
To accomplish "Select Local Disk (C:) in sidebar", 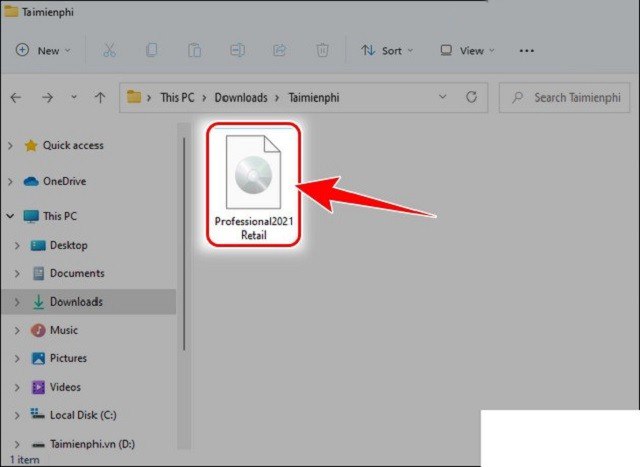I will pyautogui.click(x=83, y=414).
